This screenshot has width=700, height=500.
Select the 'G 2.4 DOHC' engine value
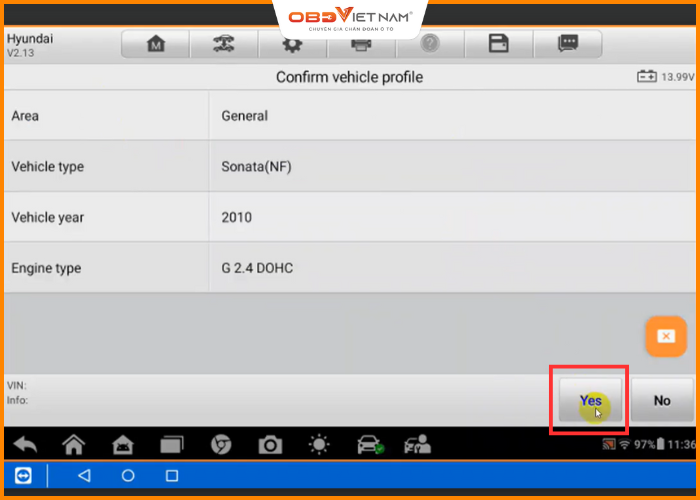(257, 268)
